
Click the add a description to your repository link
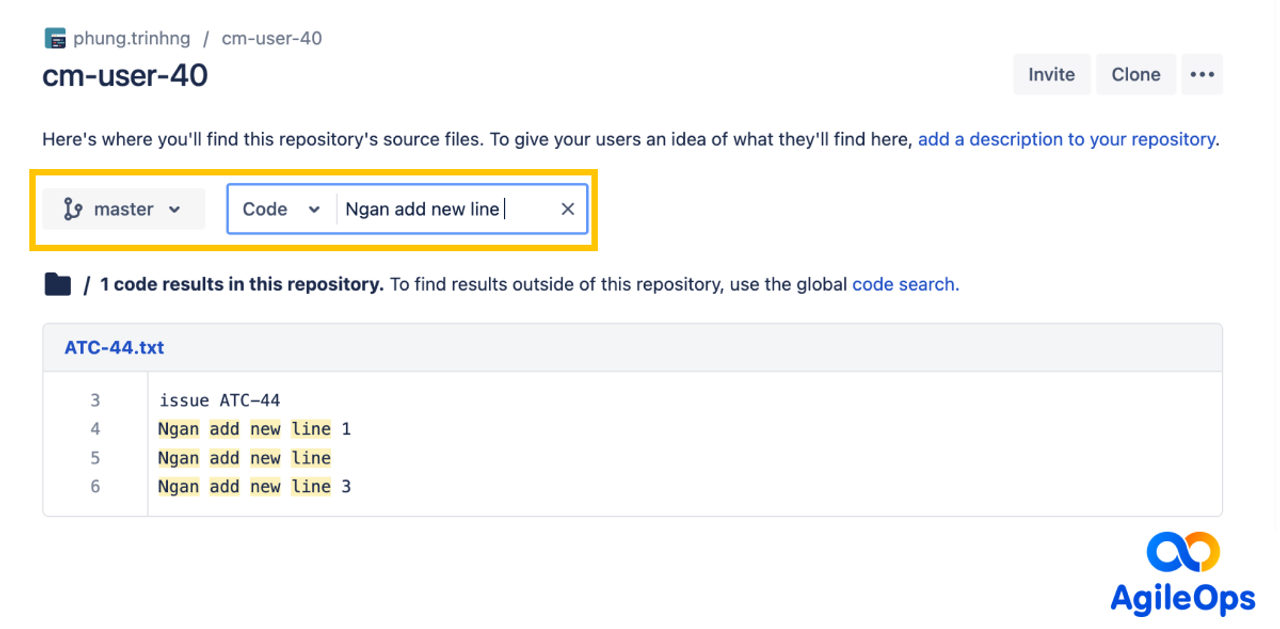pos(1066,140)
